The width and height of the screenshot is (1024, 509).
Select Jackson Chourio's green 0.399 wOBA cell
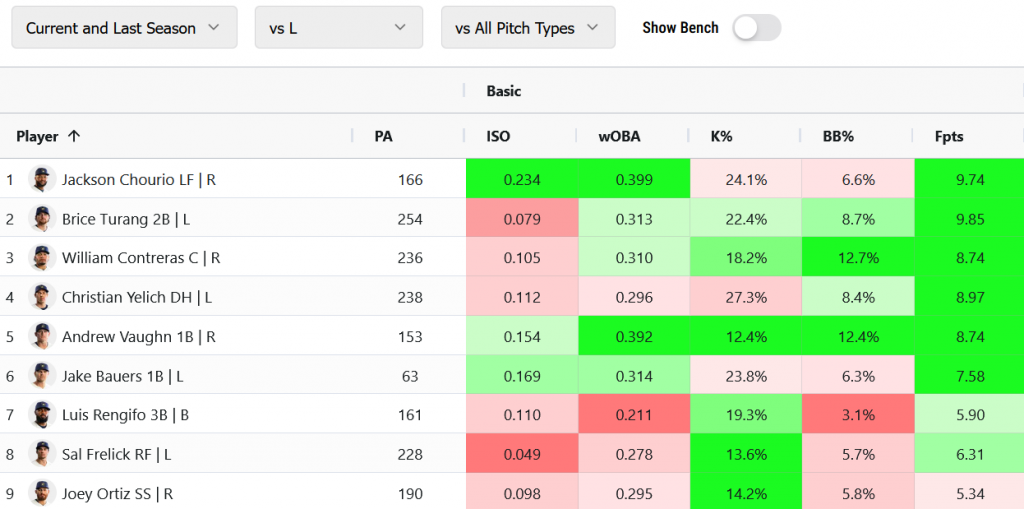[x=634, y=179]
